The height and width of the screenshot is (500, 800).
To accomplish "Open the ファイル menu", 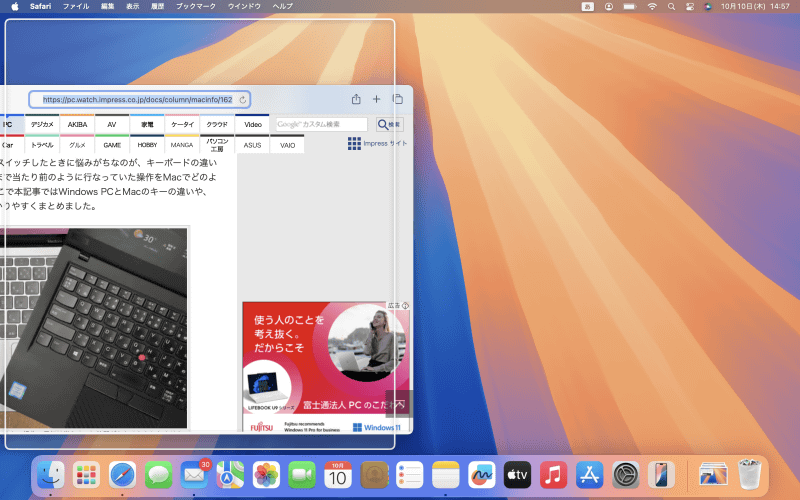I will pyautogui.click(x=76, y=6).
